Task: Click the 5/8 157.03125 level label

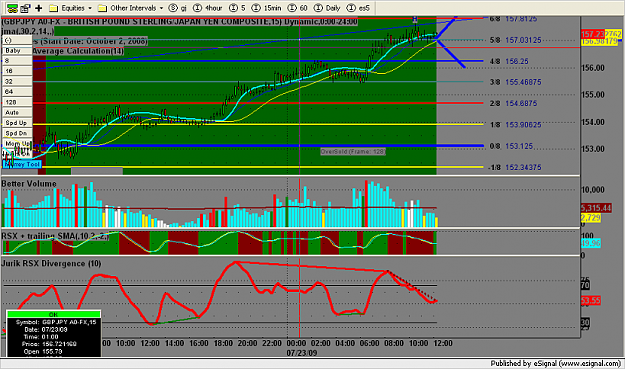Action: tap(515, 40)
